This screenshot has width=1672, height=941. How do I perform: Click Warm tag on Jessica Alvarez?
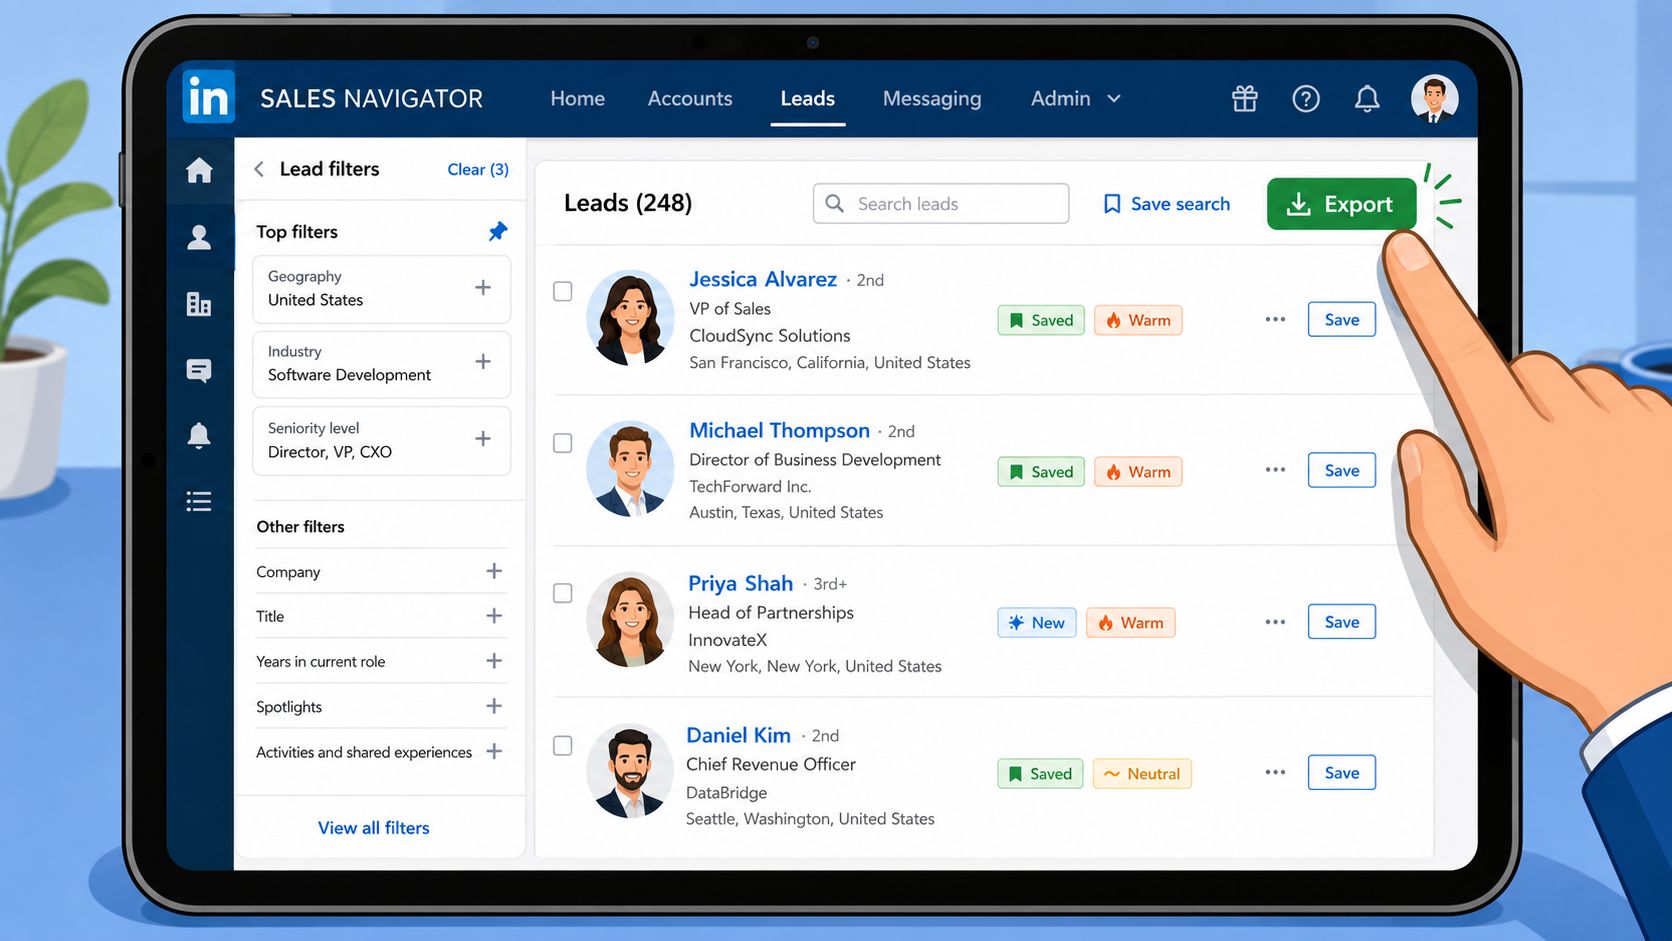click(x=1138, y=320)
